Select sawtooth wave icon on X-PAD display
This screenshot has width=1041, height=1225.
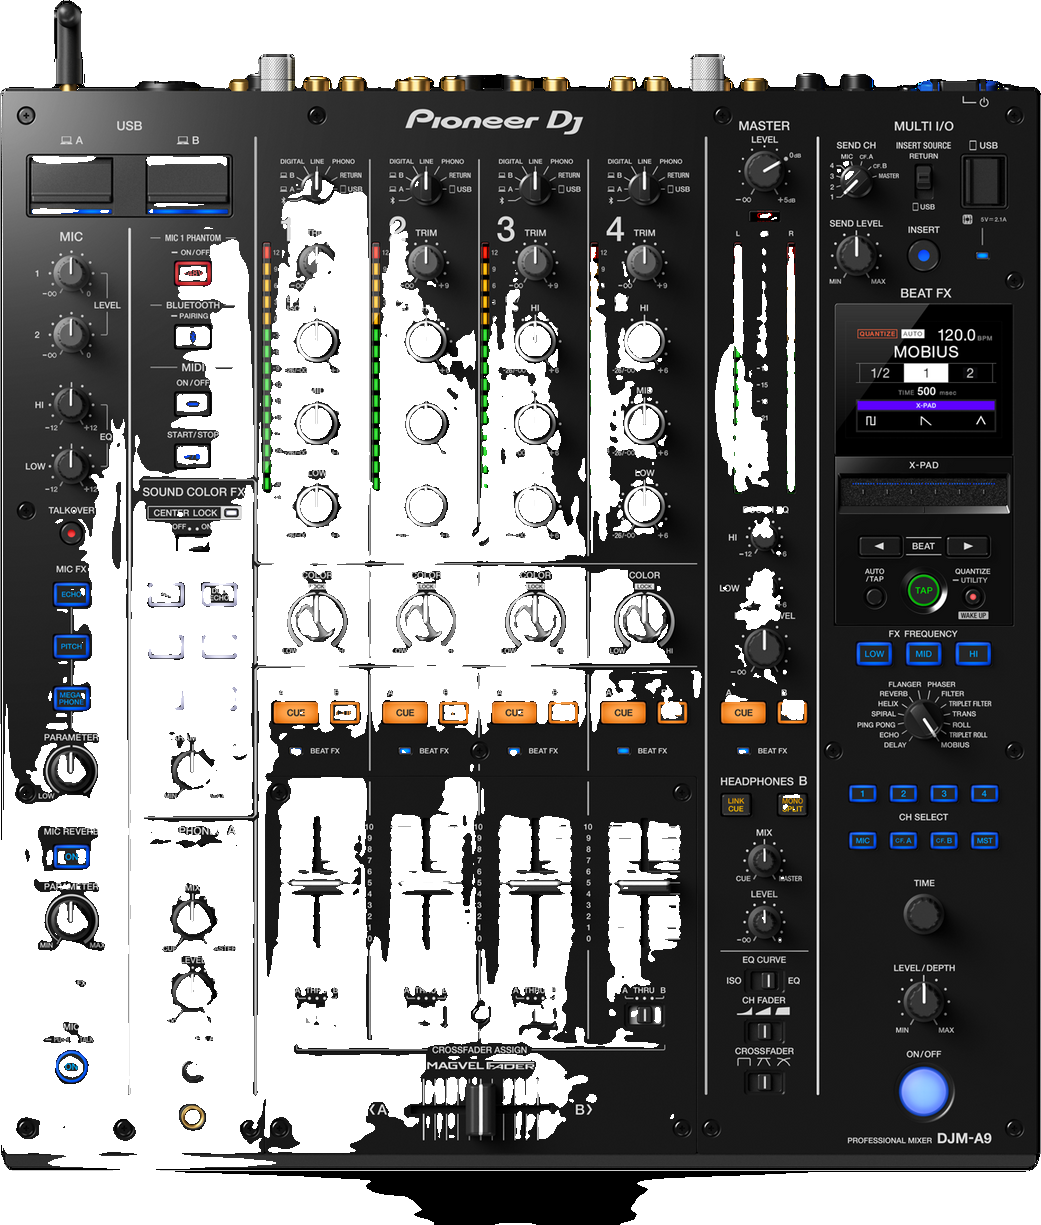tap(925, 422)
